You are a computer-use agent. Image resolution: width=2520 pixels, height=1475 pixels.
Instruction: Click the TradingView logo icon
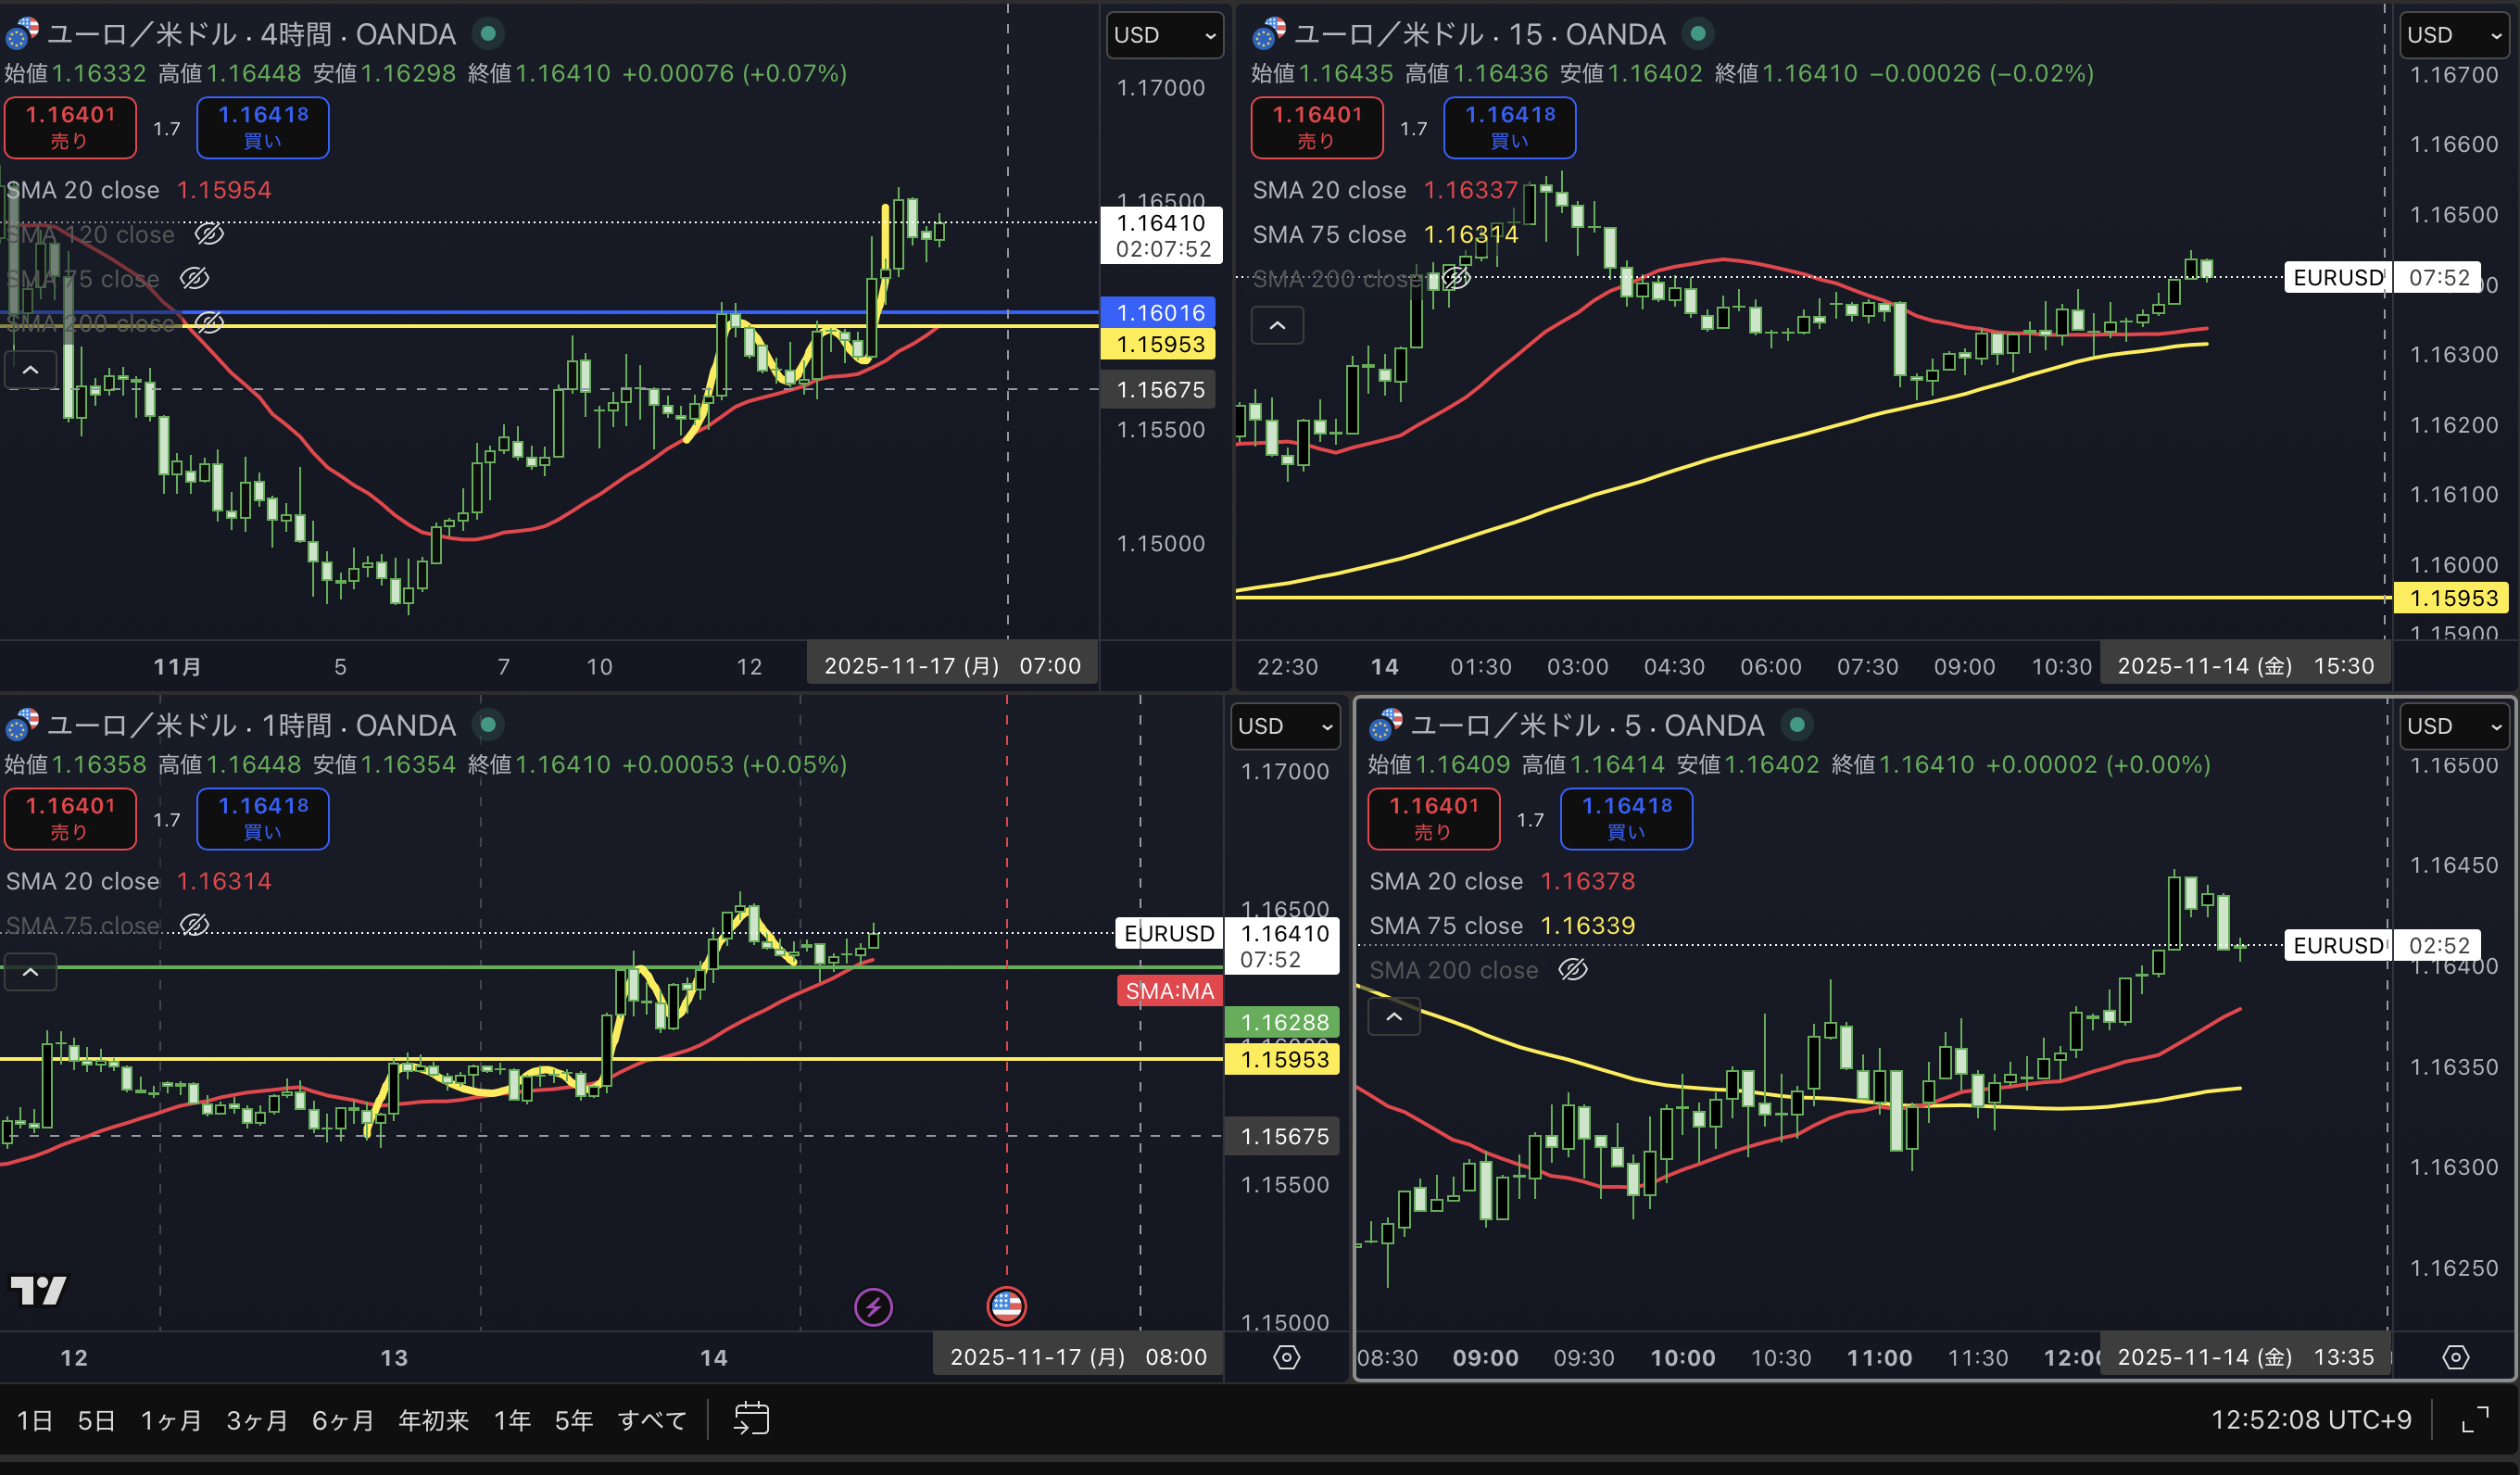click(38, 1290)
